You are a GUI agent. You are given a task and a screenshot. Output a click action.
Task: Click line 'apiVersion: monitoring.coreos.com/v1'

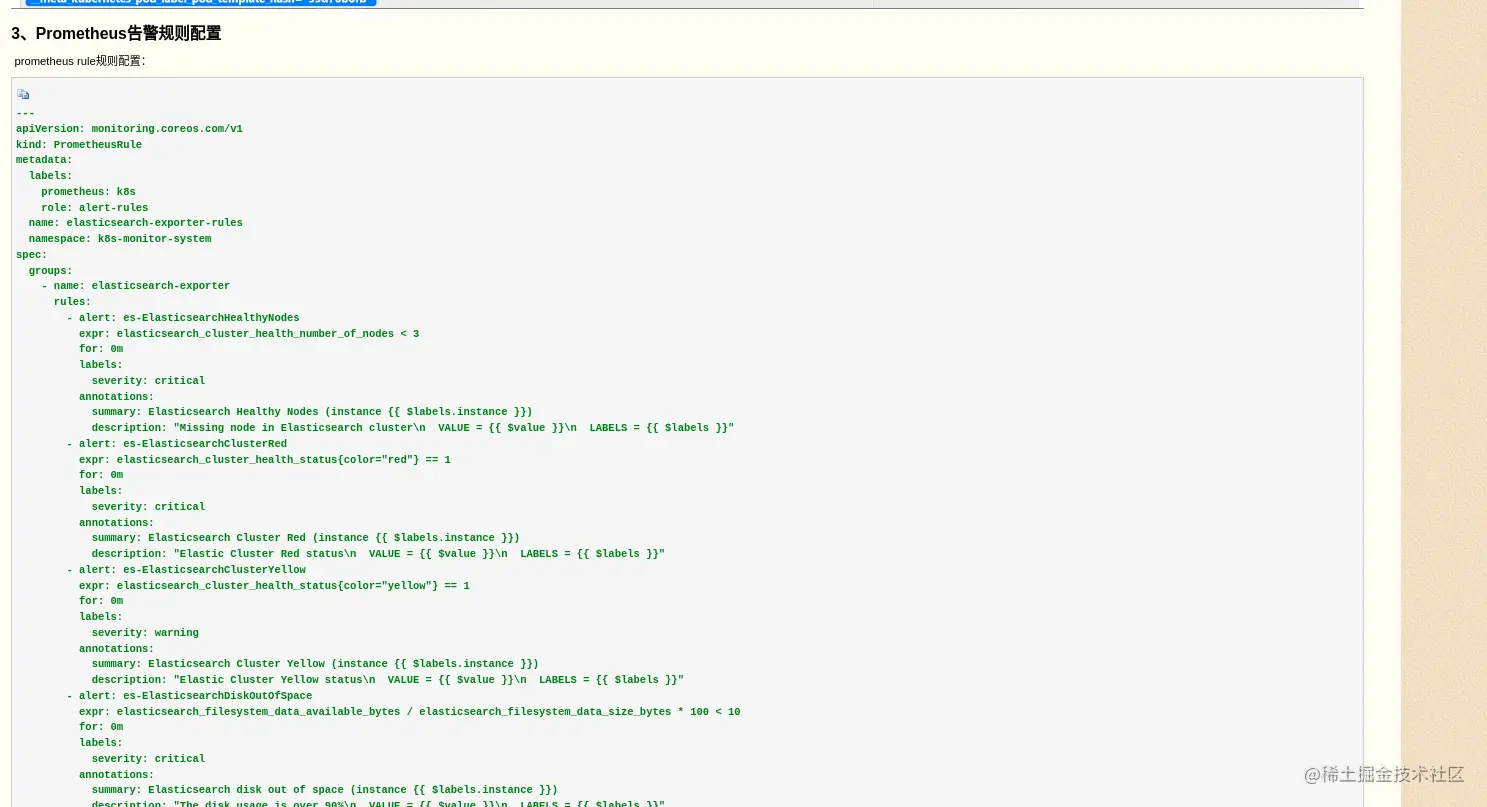pyautogui.click(x=129, y=129)
